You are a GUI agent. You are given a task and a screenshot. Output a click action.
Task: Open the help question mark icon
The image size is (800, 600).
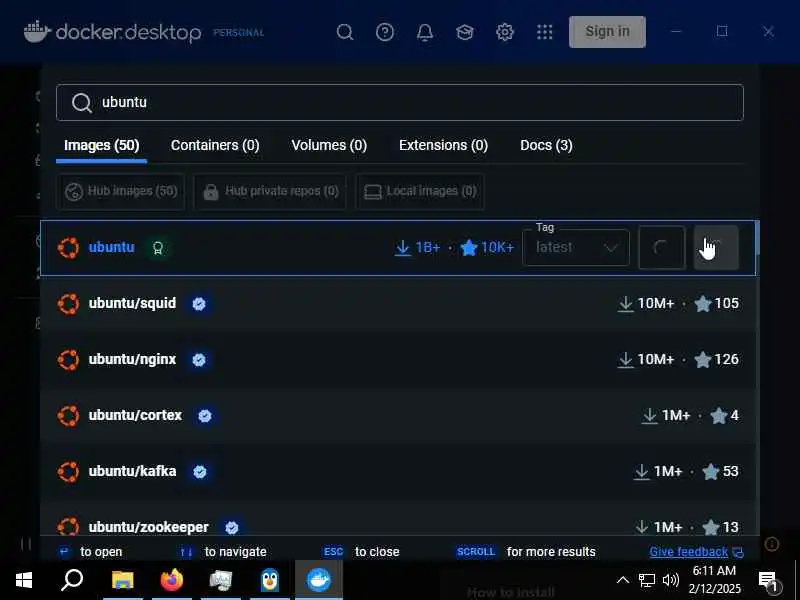pos(385,32)
